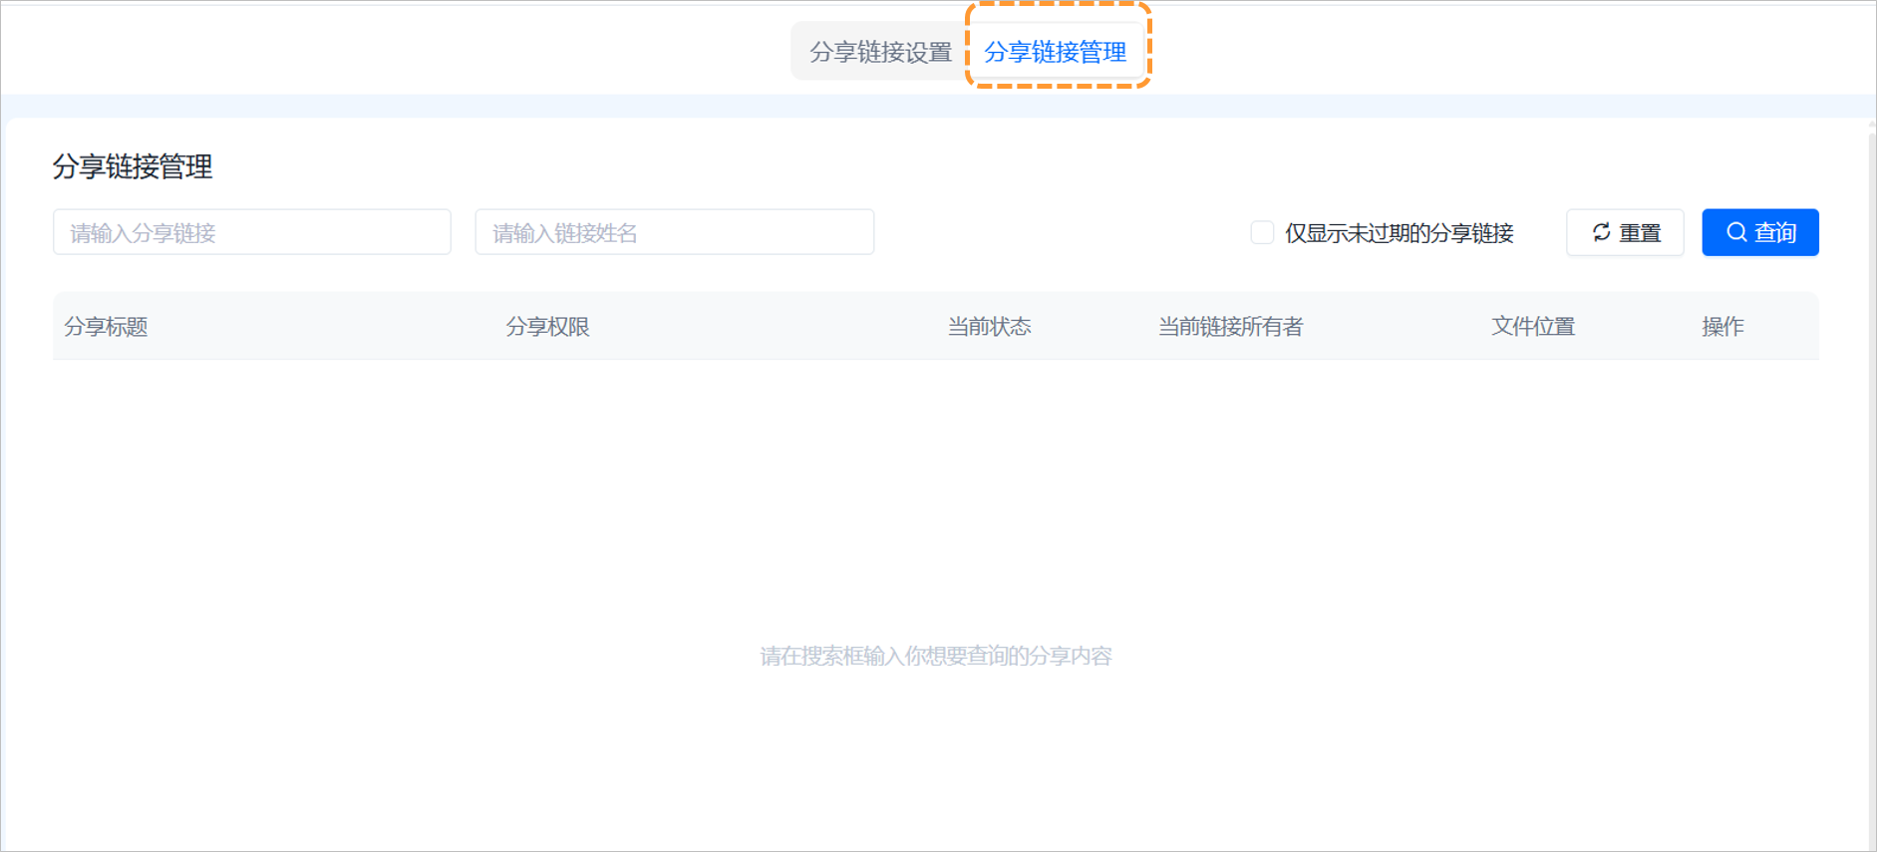1877x852 pixels.
Task: Click the empty-state hint 请在搜索框输入 text
Action: click(x=936, y=656)
